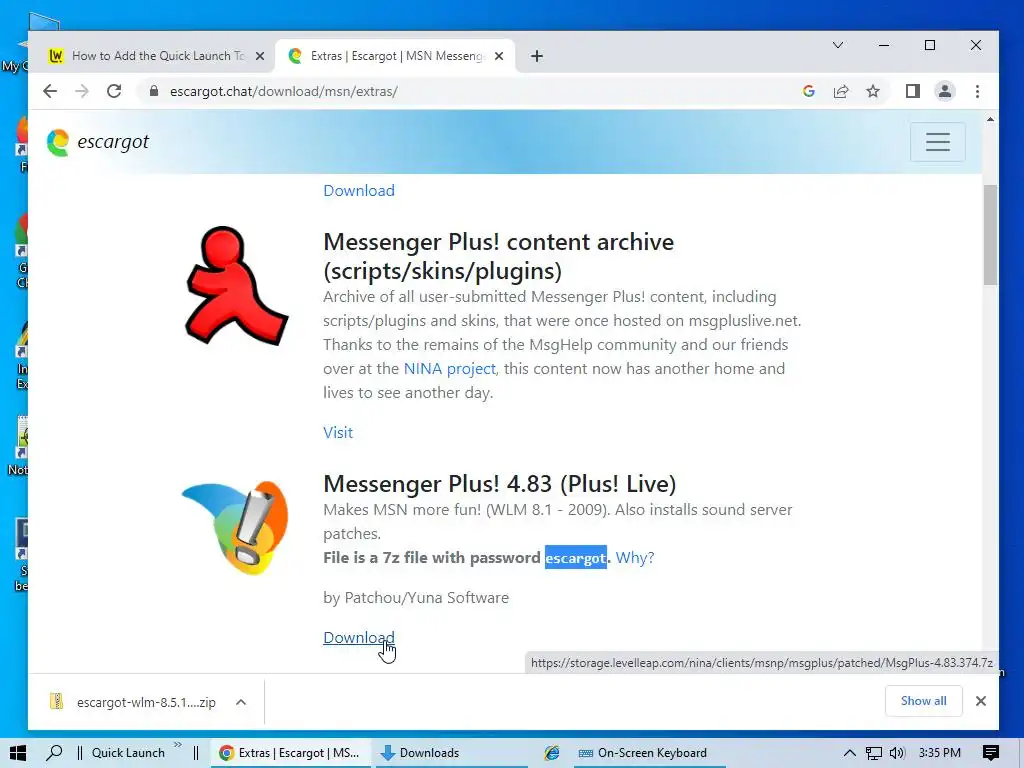Open tab search chevron in title bar

[x=838, y=45]
